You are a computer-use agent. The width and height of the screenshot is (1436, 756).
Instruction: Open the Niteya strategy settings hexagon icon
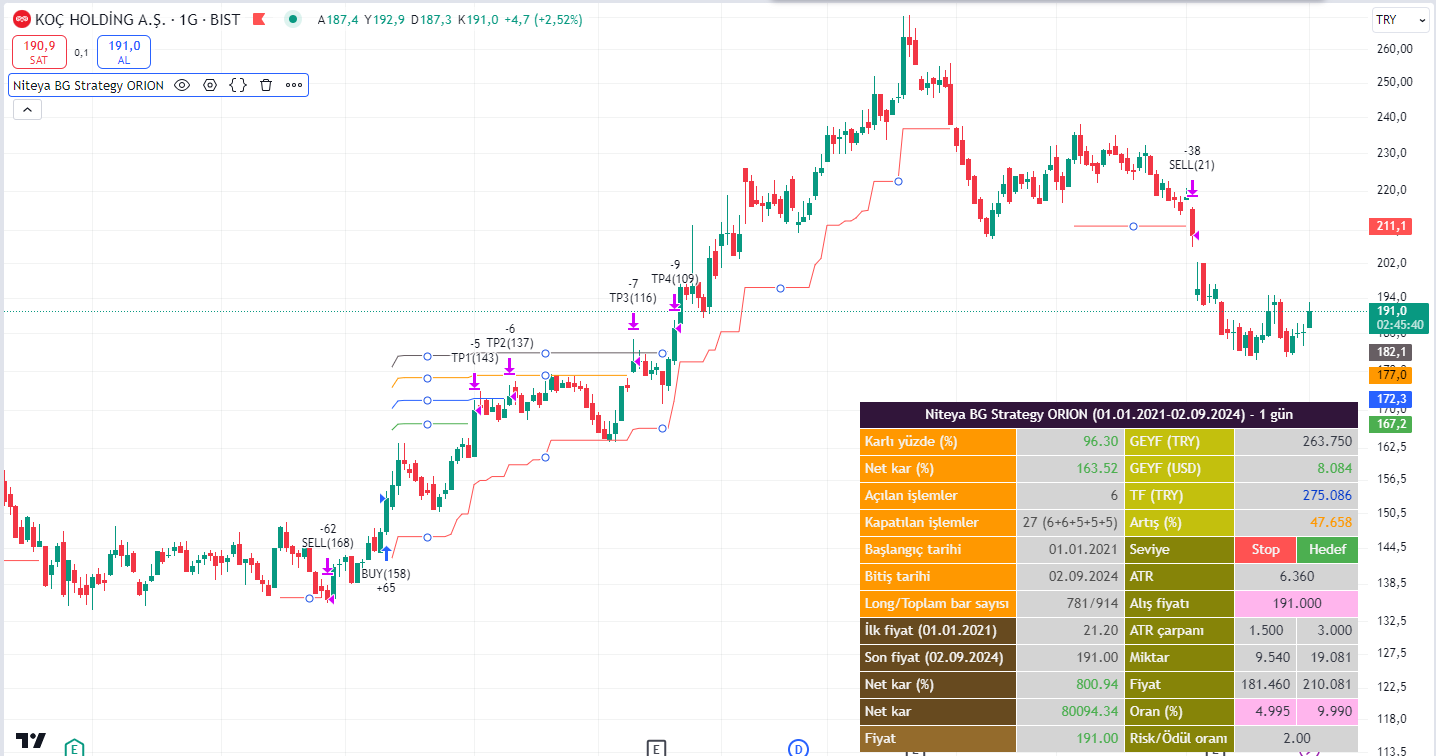pos(210,85)
